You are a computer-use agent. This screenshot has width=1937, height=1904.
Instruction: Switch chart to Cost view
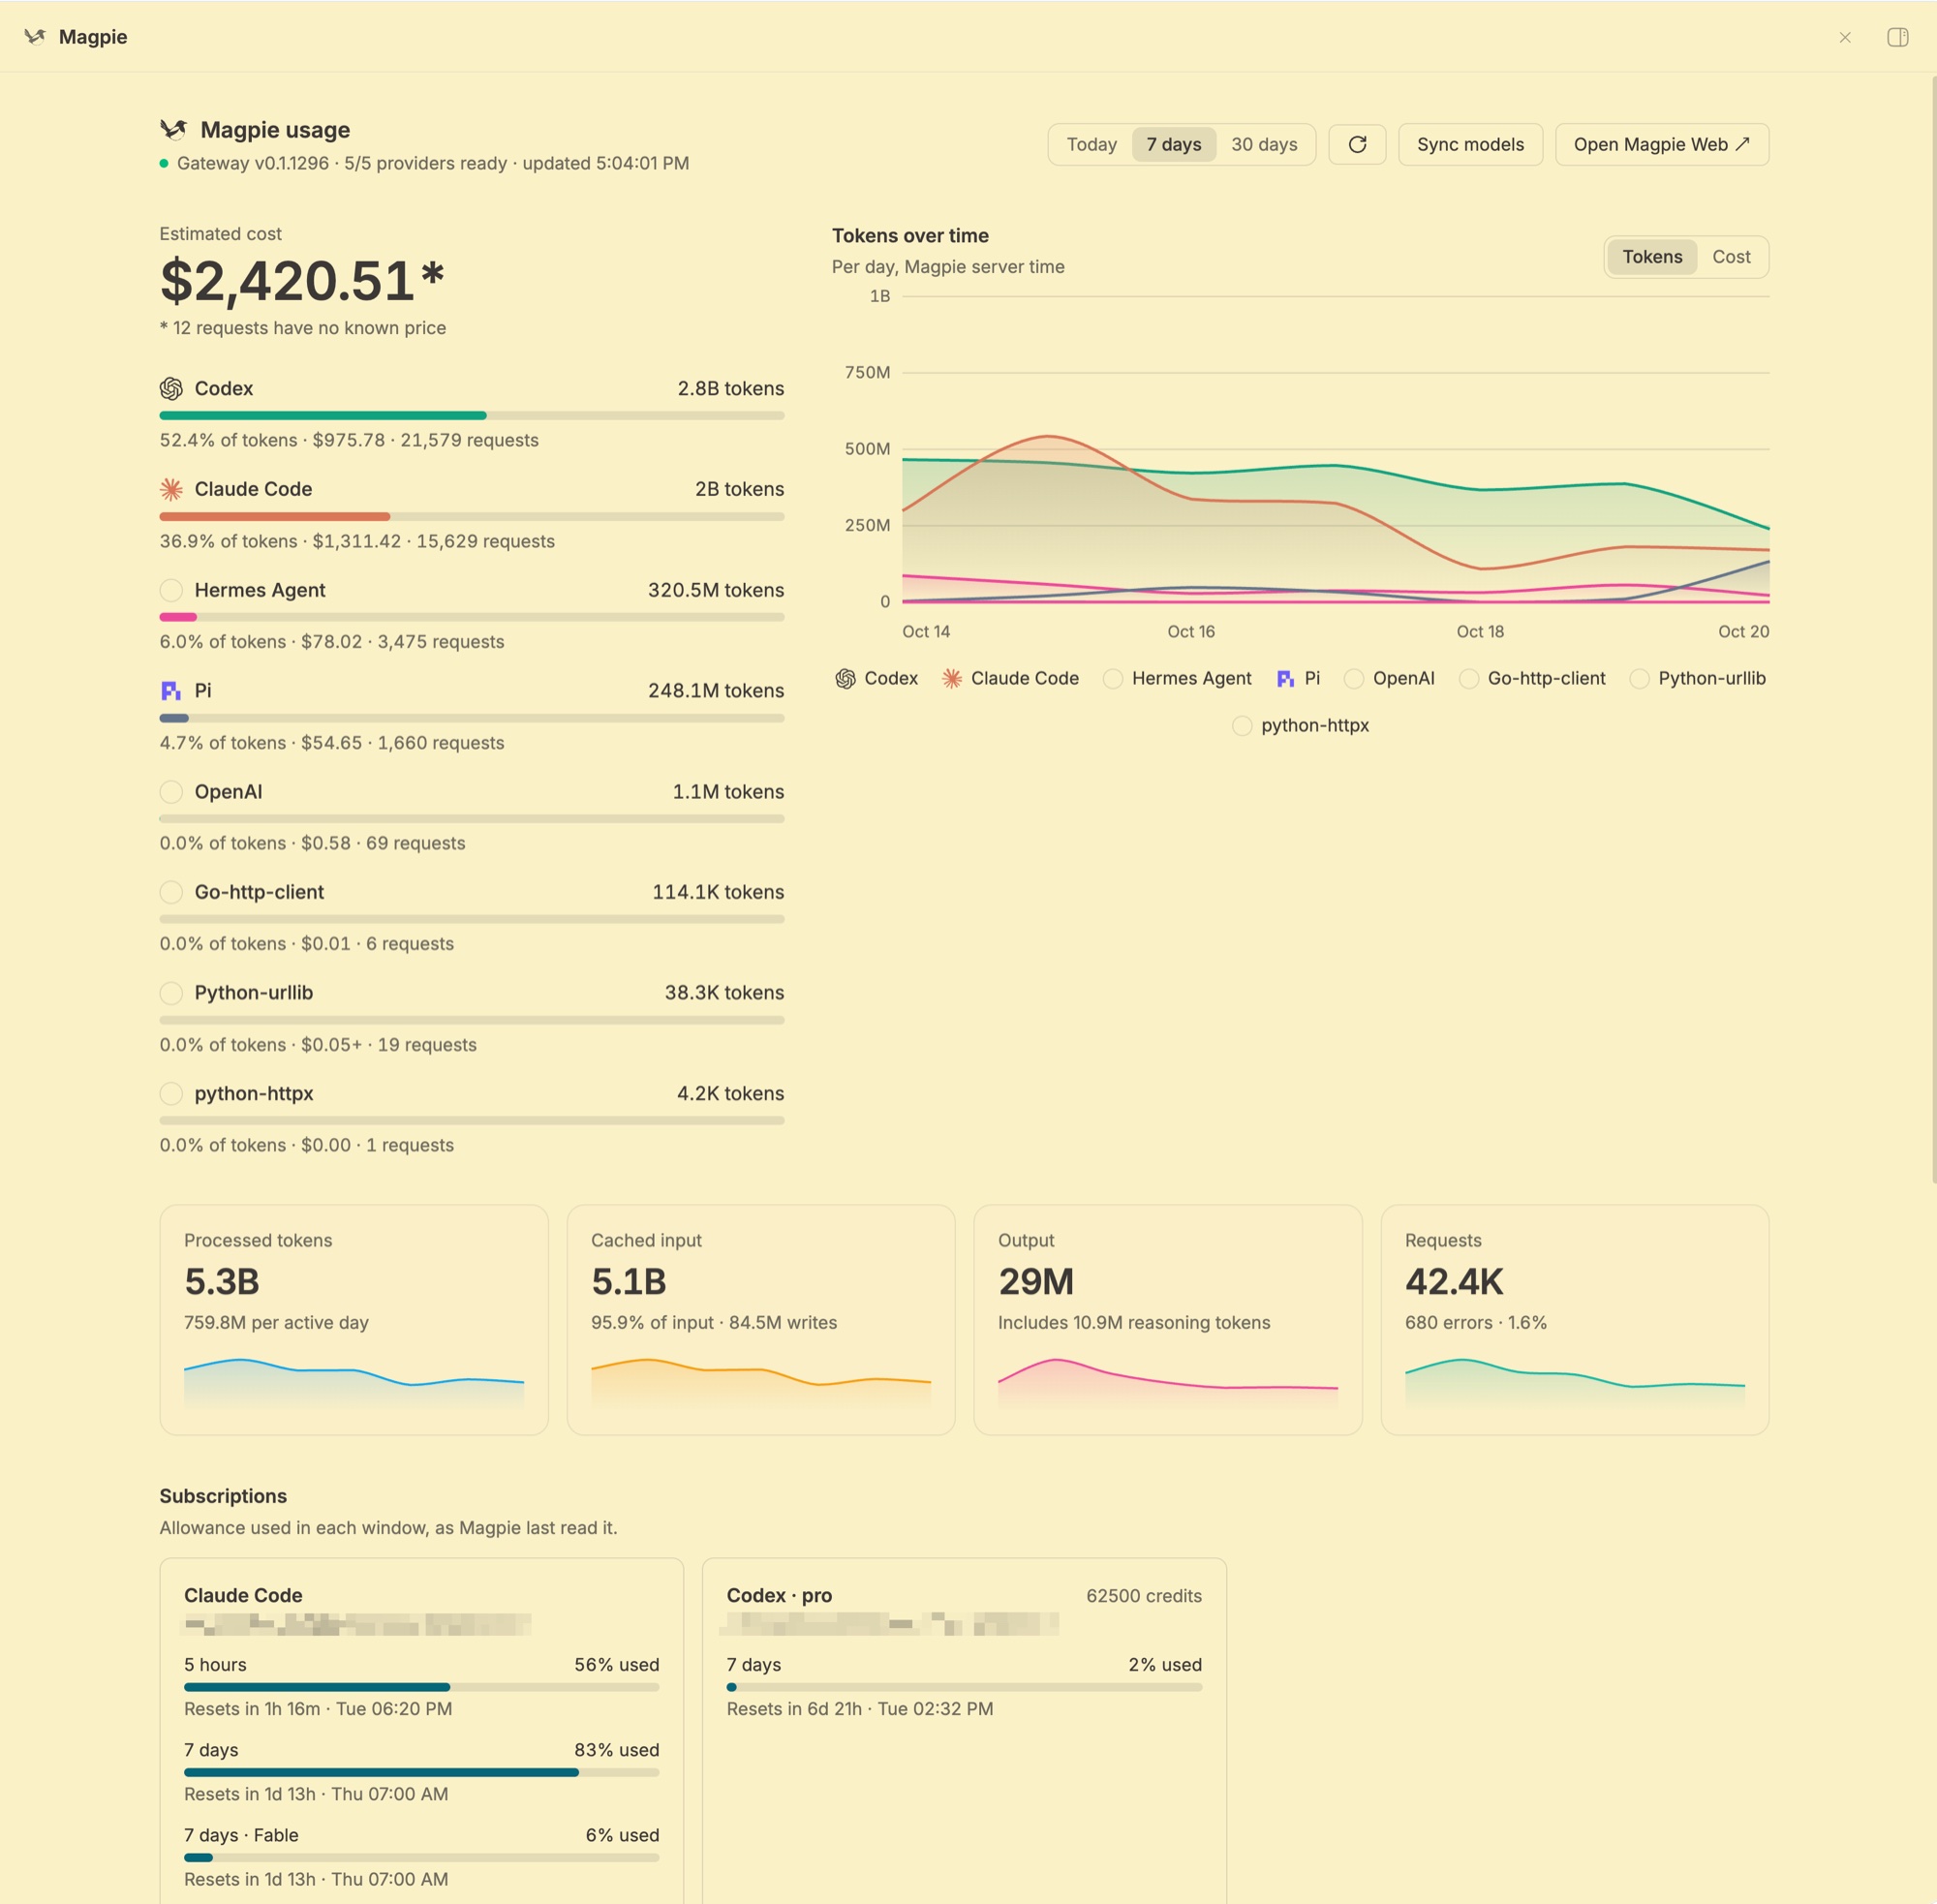click(x=1731, y=257)
